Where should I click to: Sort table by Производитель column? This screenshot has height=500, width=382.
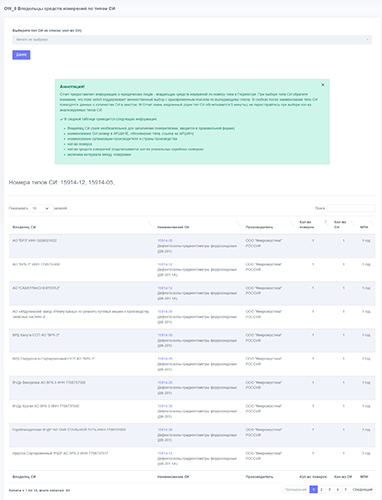pos(269,227)
